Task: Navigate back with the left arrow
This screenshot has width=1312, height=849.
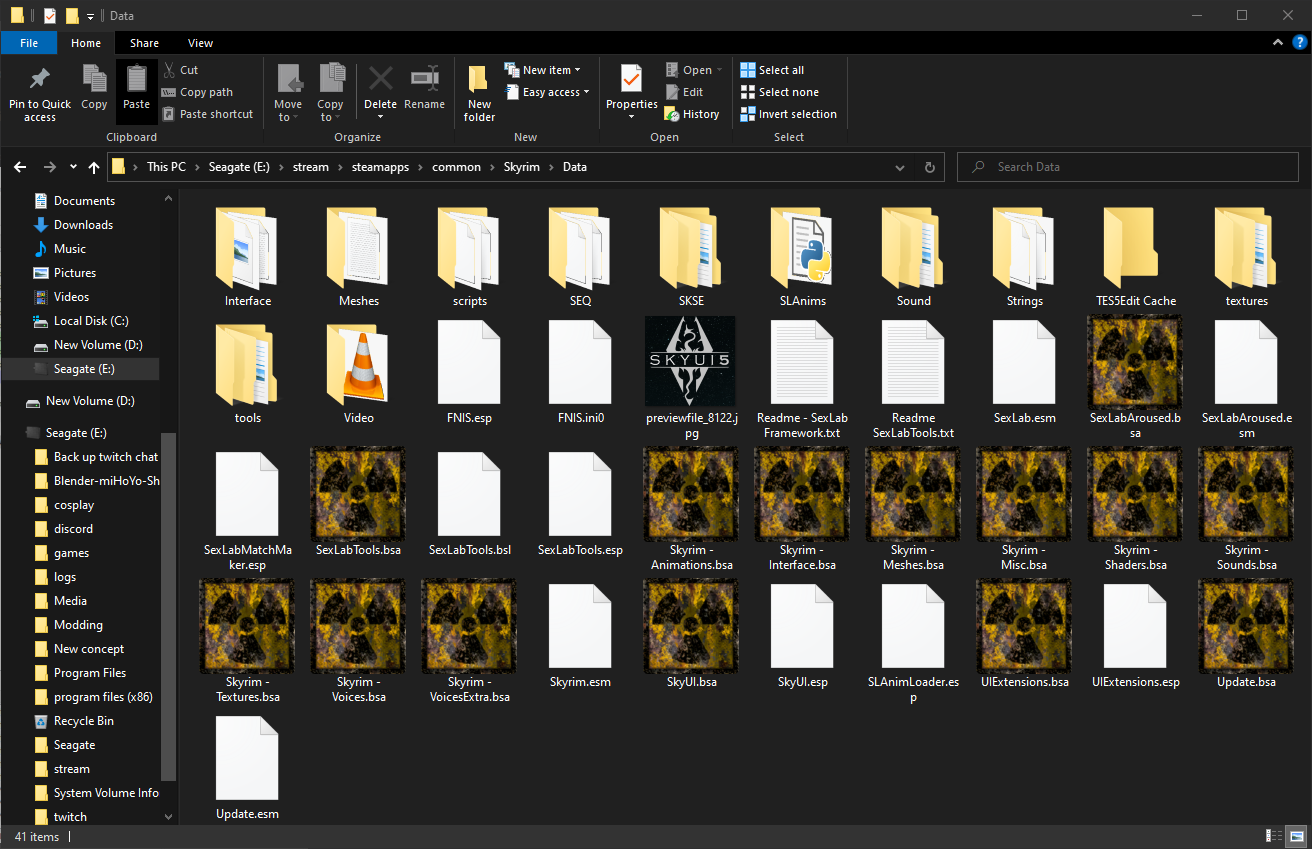Action: point(21,167)
